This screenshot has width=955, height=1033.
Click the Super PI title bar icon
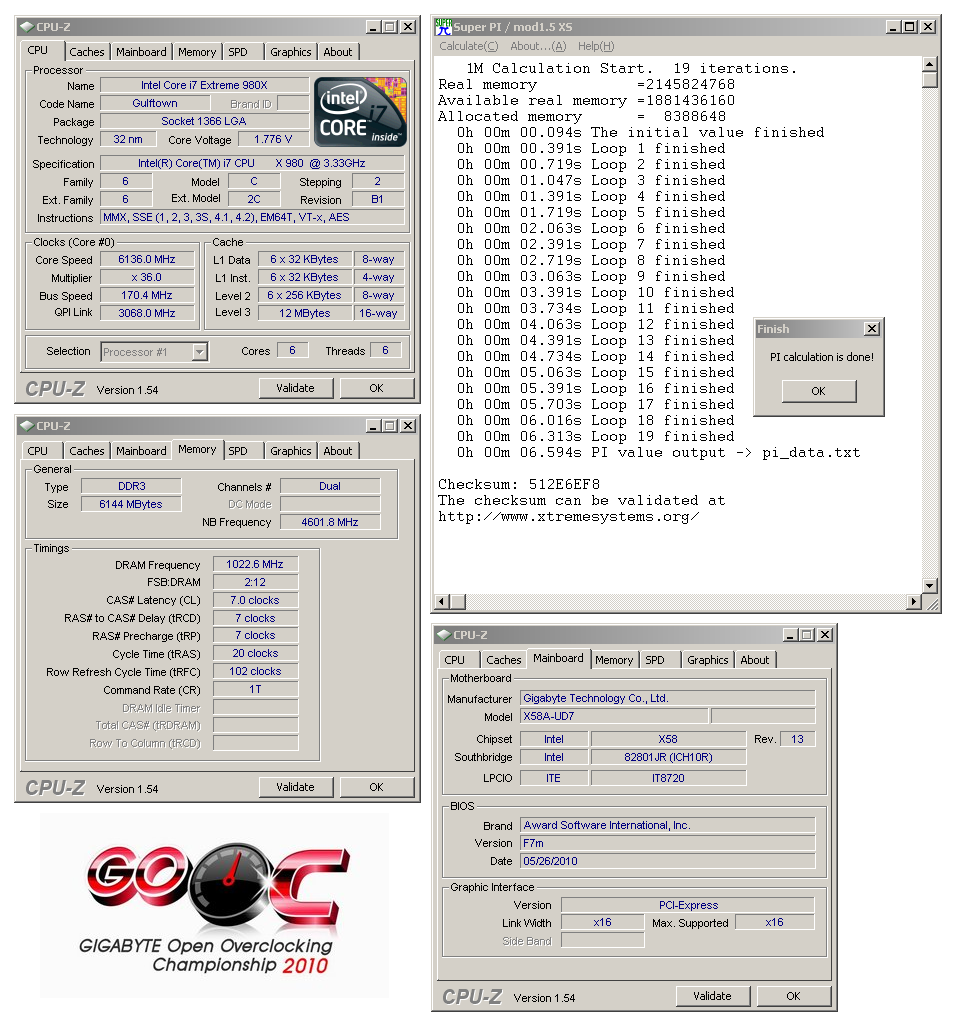[443, 27]
